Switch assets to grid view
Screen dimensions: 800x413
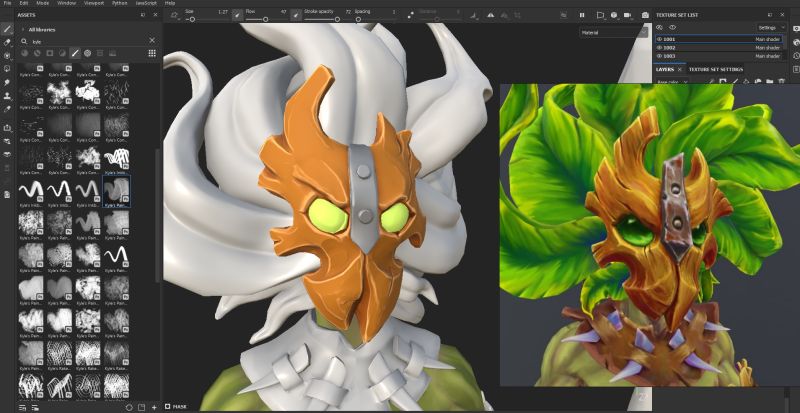click(x=152, y=53)
